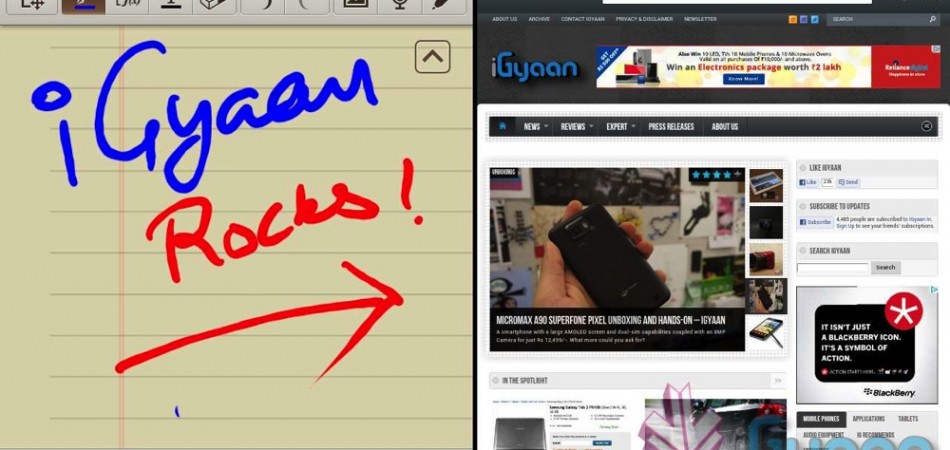Open the Press Releases menu item
The height and width of the screenshot is (450, 950).
pyautogui.click(x=670, y=127)
